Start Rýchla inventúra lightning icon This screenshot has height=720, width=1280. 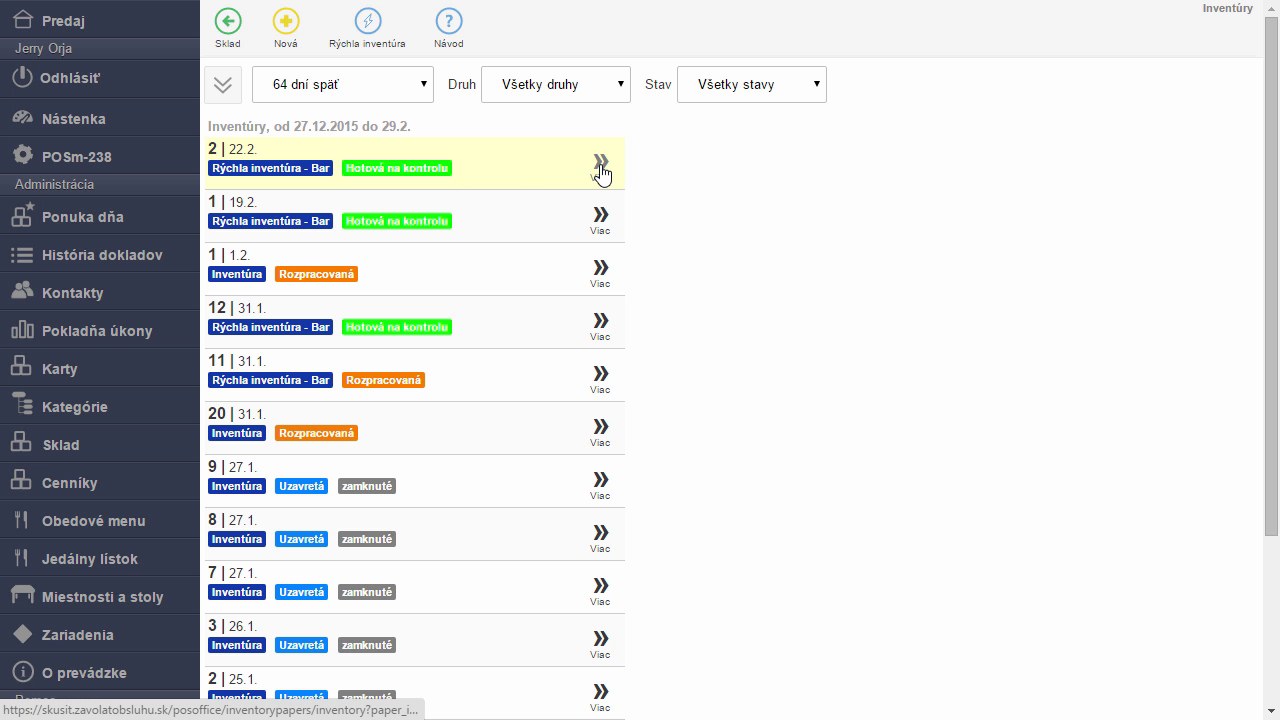[x=368, y=21]
